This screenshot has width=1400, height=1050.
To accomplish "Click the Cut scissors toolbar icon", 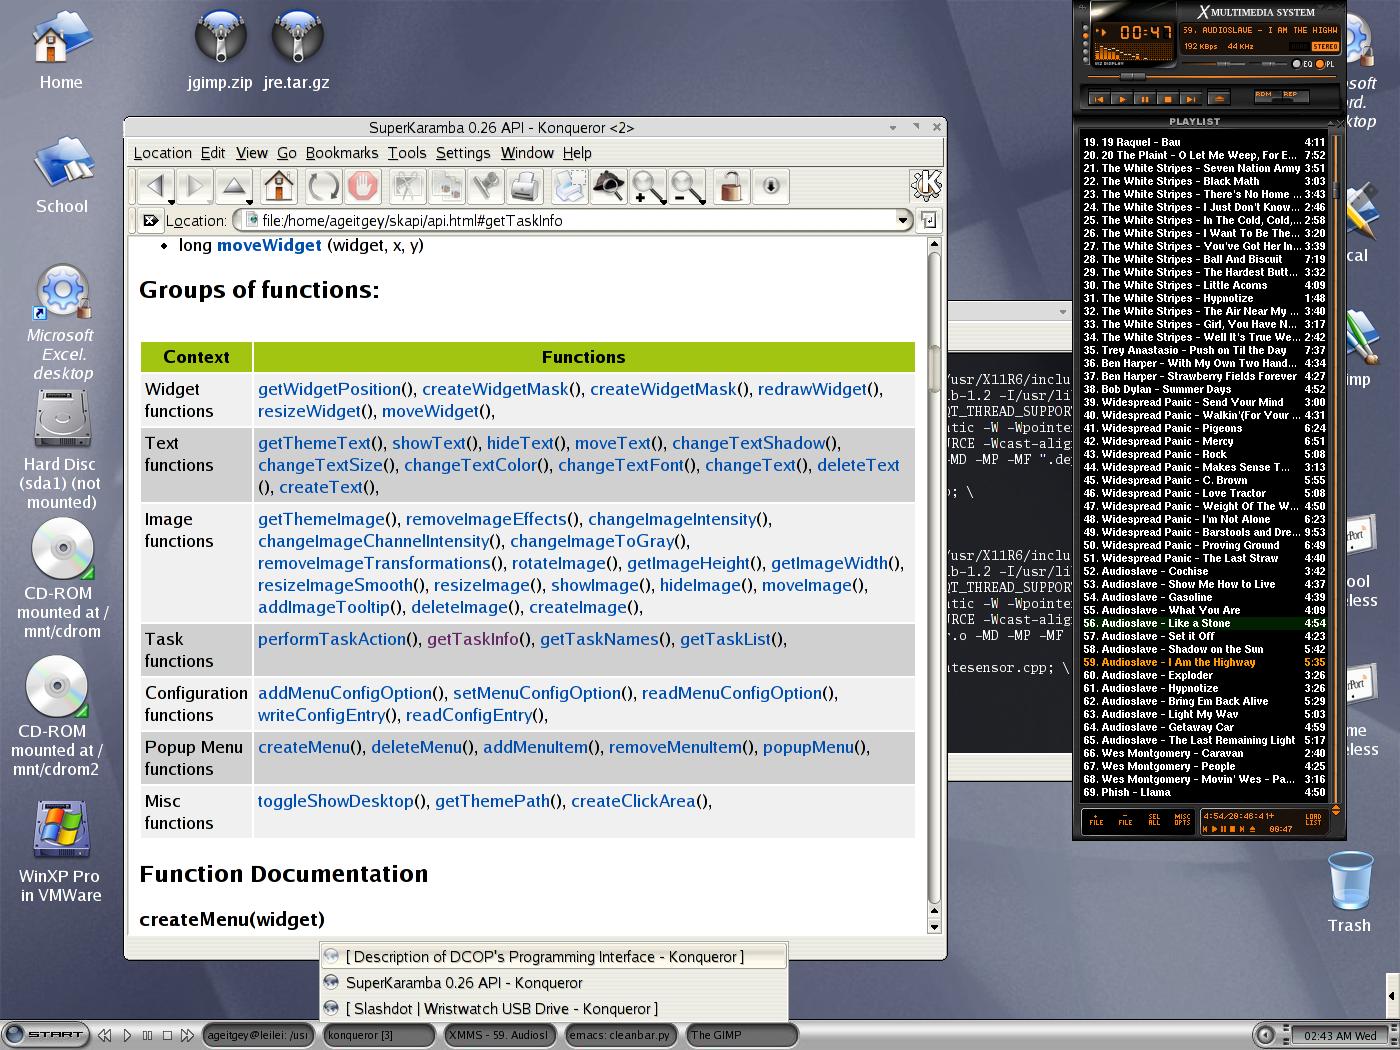I will tap(407, 186).
